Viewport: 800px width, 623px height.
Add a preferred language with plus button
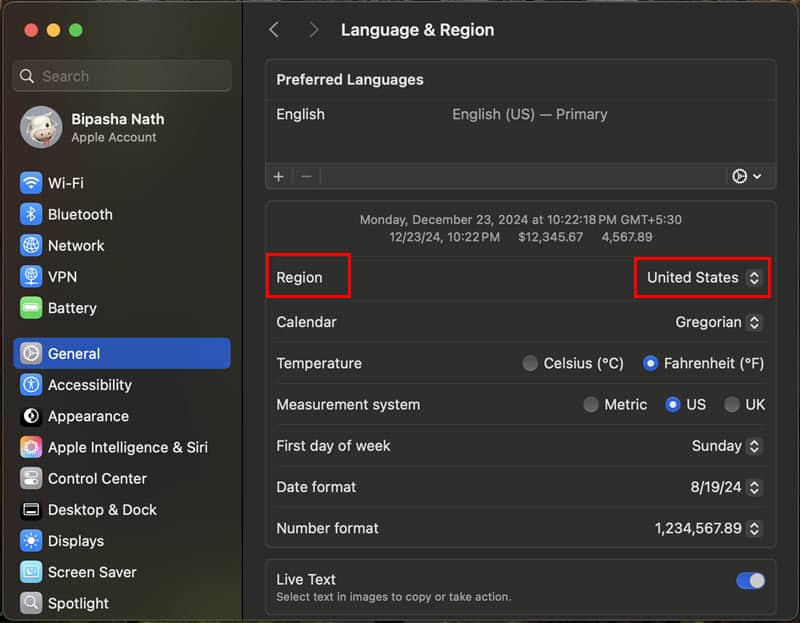point(279,176)
